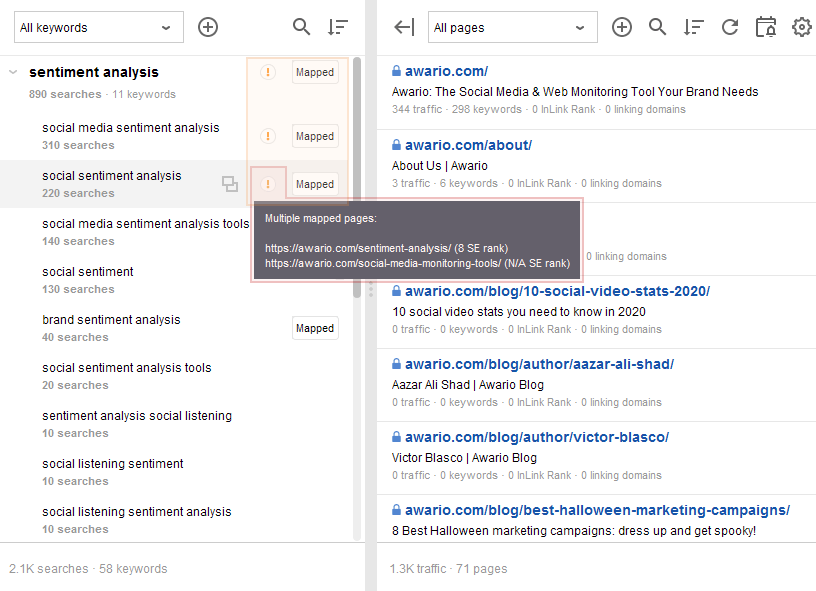The height and width of the screenshot is (591, 816).
Task: Click the 890 searches group summary
Action: (103, 94)
